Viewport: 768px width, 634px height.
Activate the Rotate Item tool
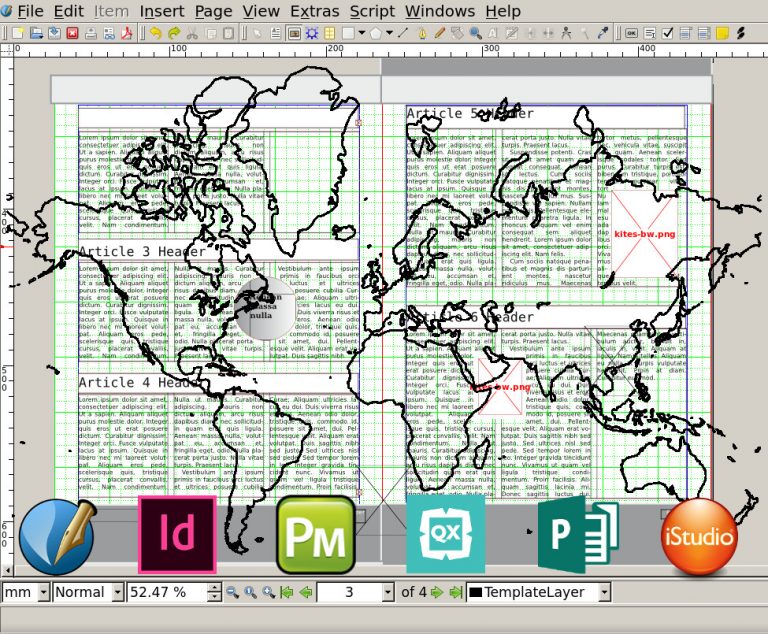pyautogui.click(x=457, y=33)
